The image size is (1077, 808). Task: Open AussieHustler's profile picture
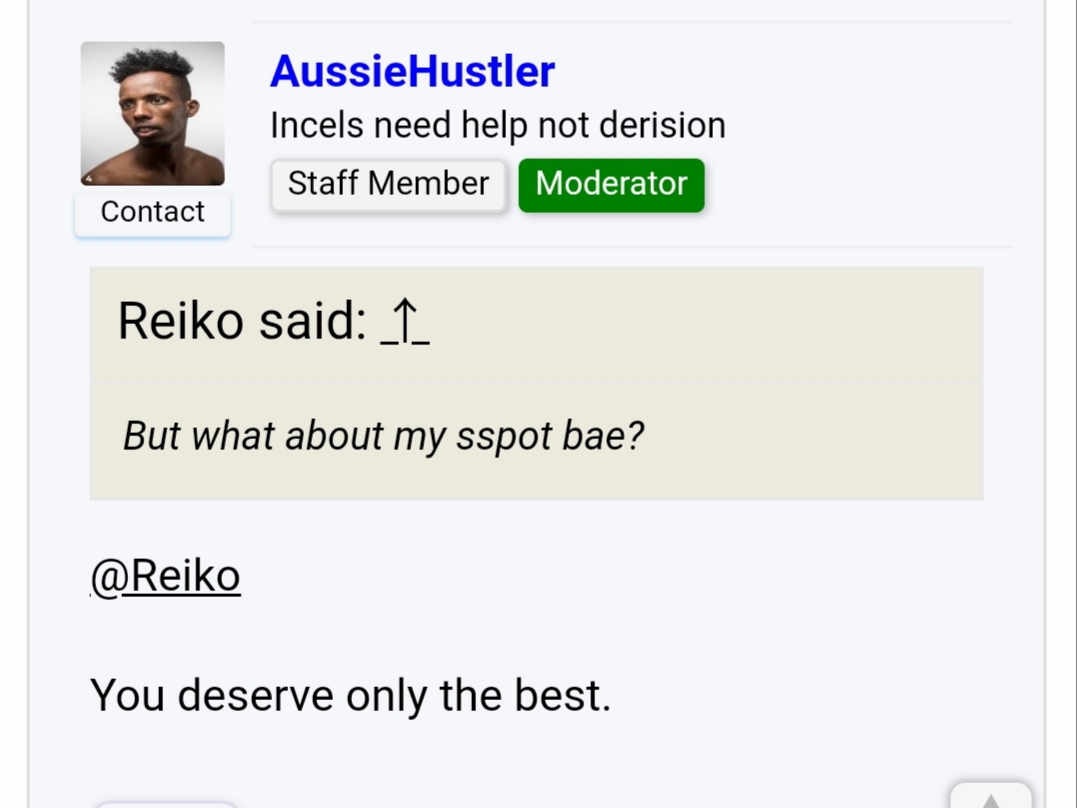pos(152,113)
